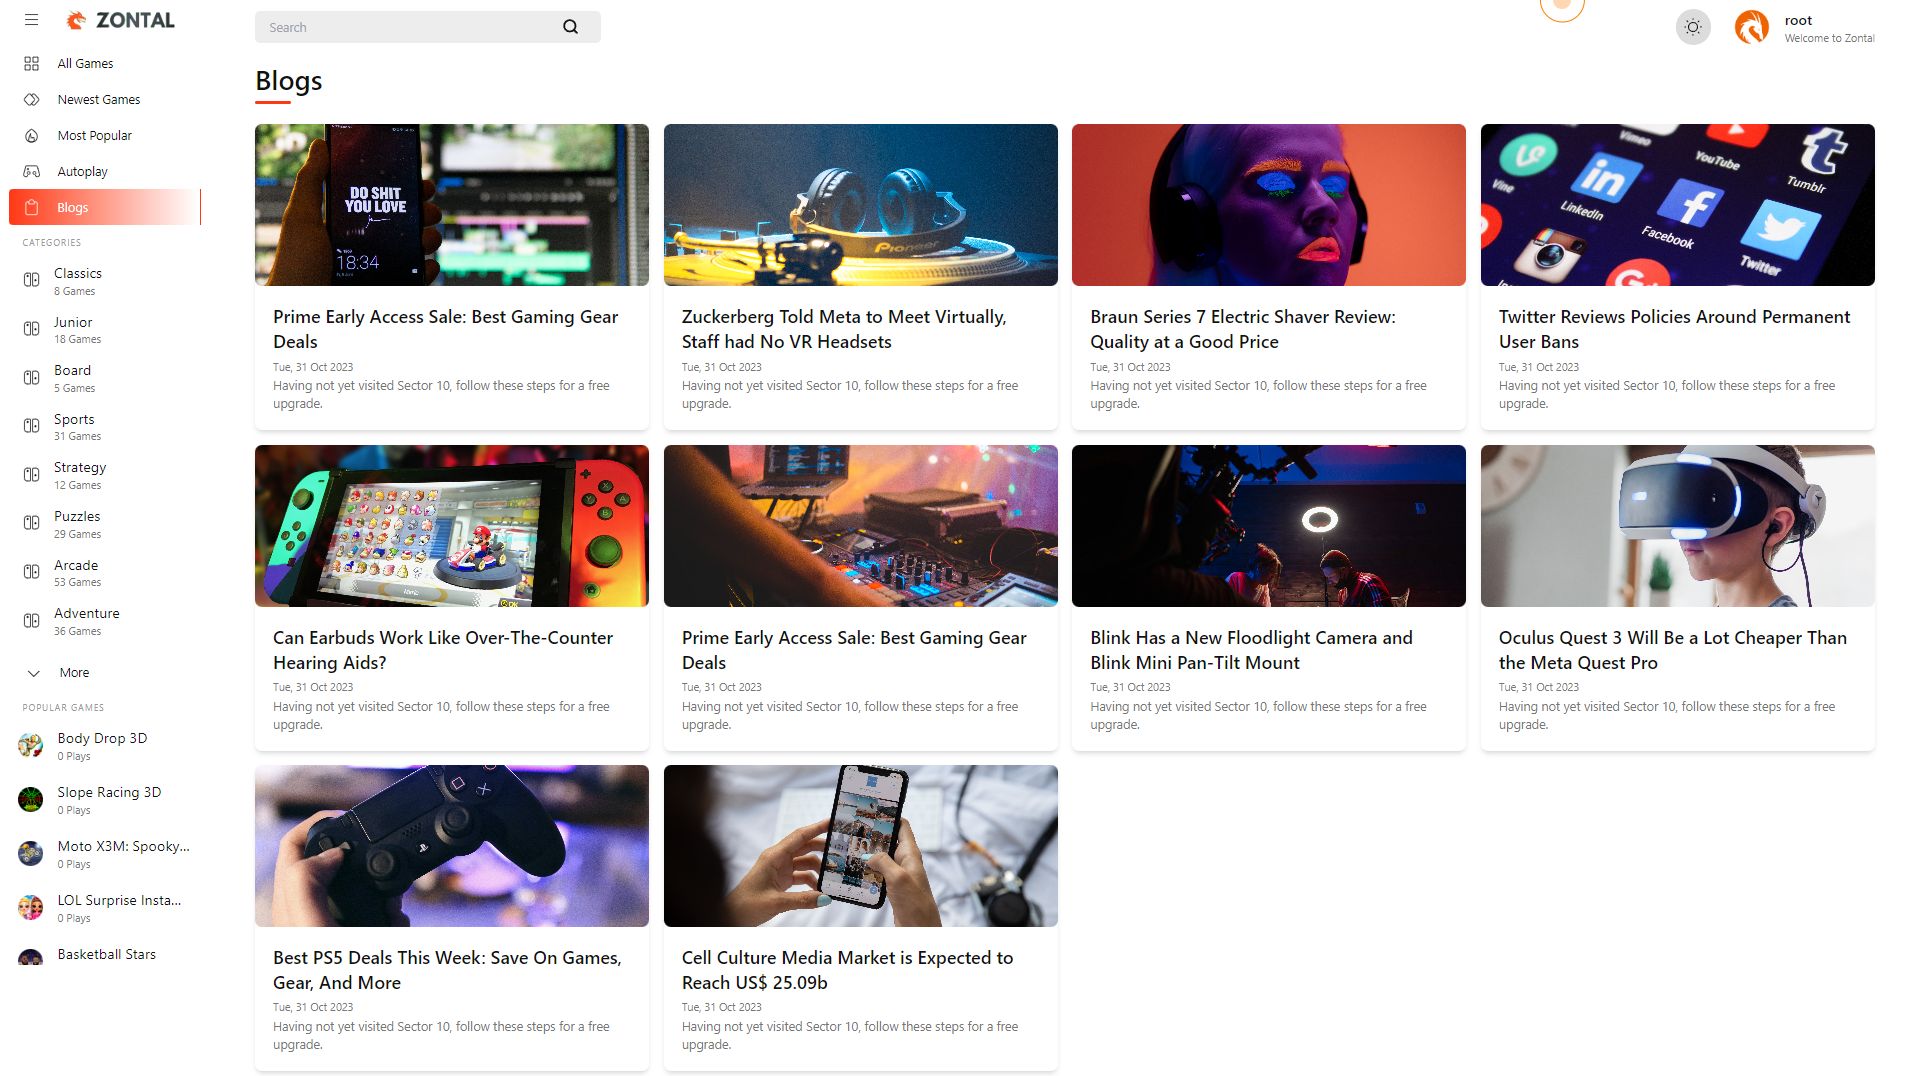
Task: Open Moto X3M: Spooky game link
Action: click(123, 846)
